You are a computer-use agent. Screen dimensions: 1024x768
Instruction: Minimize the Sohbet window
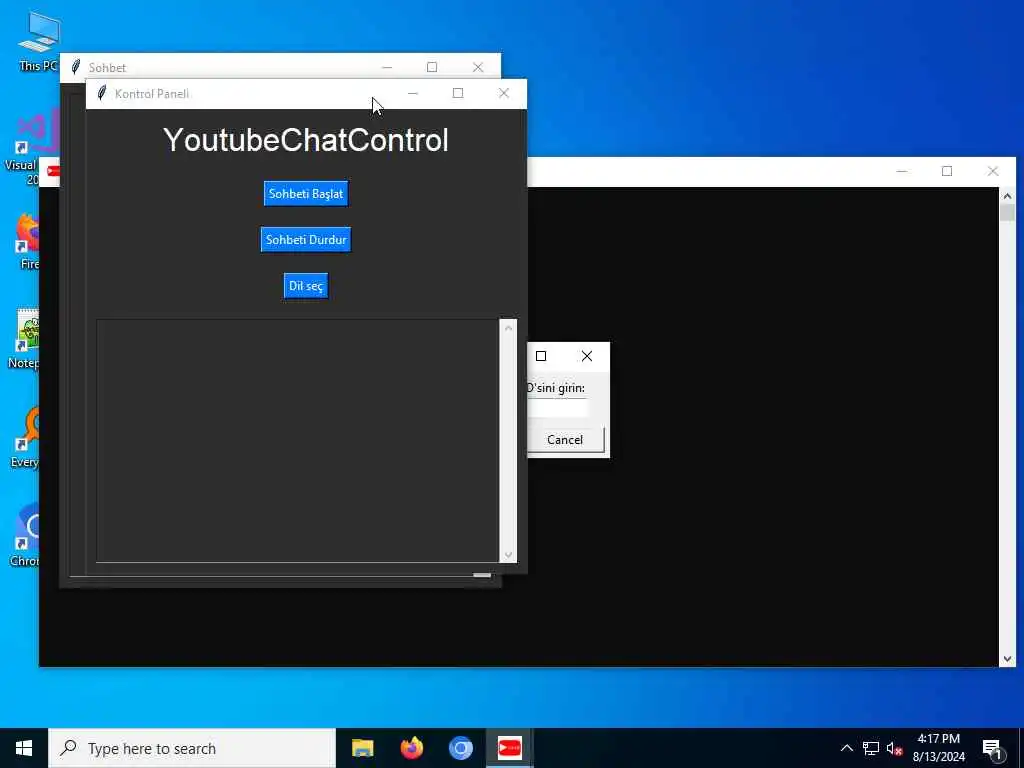pos(387,67)
